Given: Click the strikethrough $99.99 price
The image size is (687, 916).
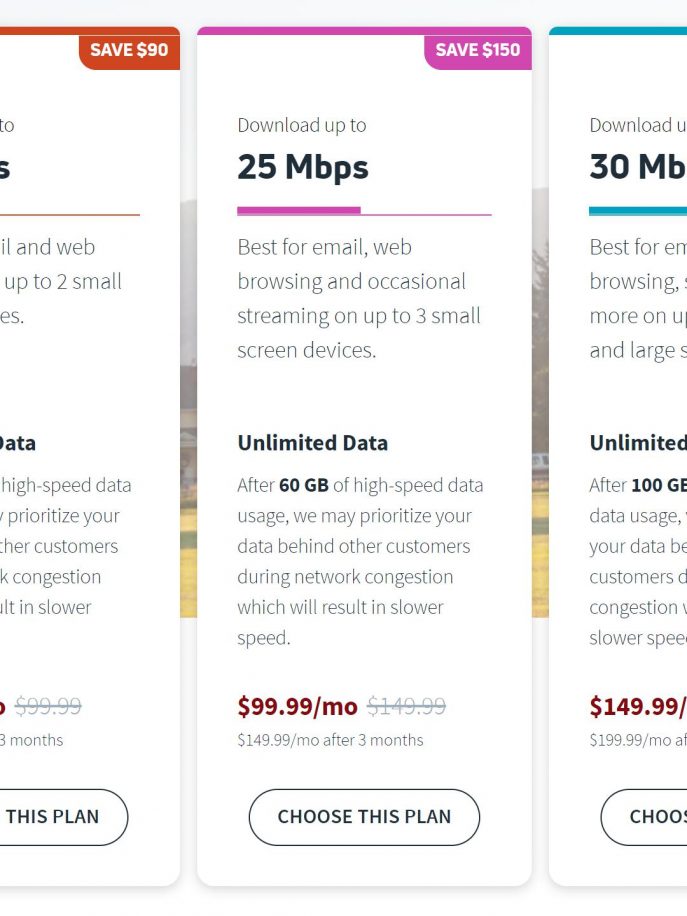Looking at the screenshot, I should (48, 706).
